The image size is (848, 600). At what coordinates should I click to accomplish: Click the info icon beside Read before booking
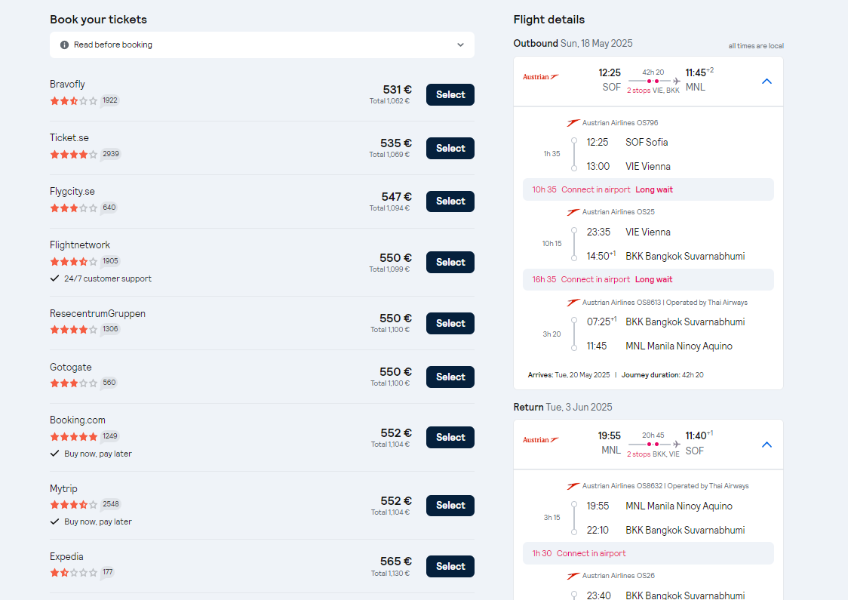point(64,45)
